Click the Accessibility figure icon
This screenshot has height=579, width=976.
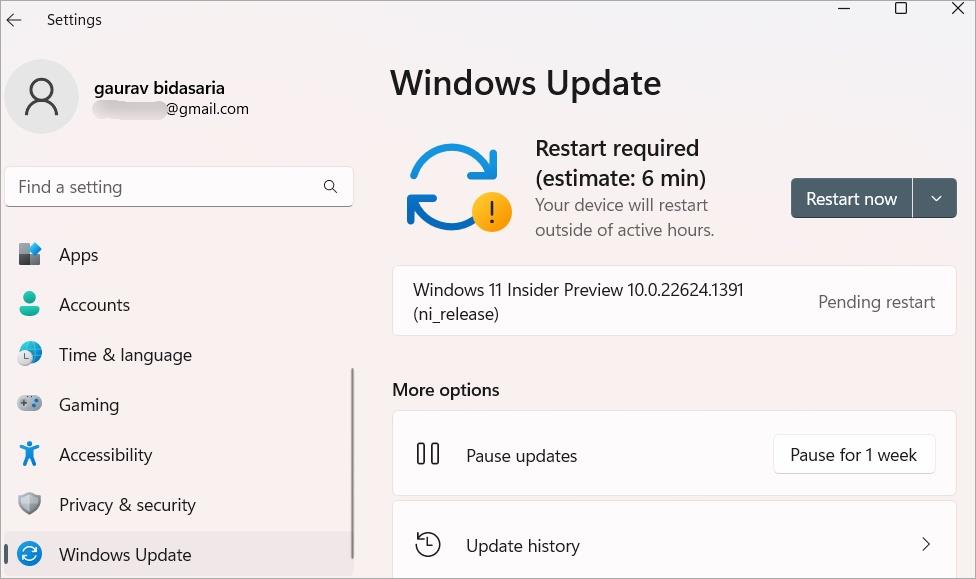[29, 454]
